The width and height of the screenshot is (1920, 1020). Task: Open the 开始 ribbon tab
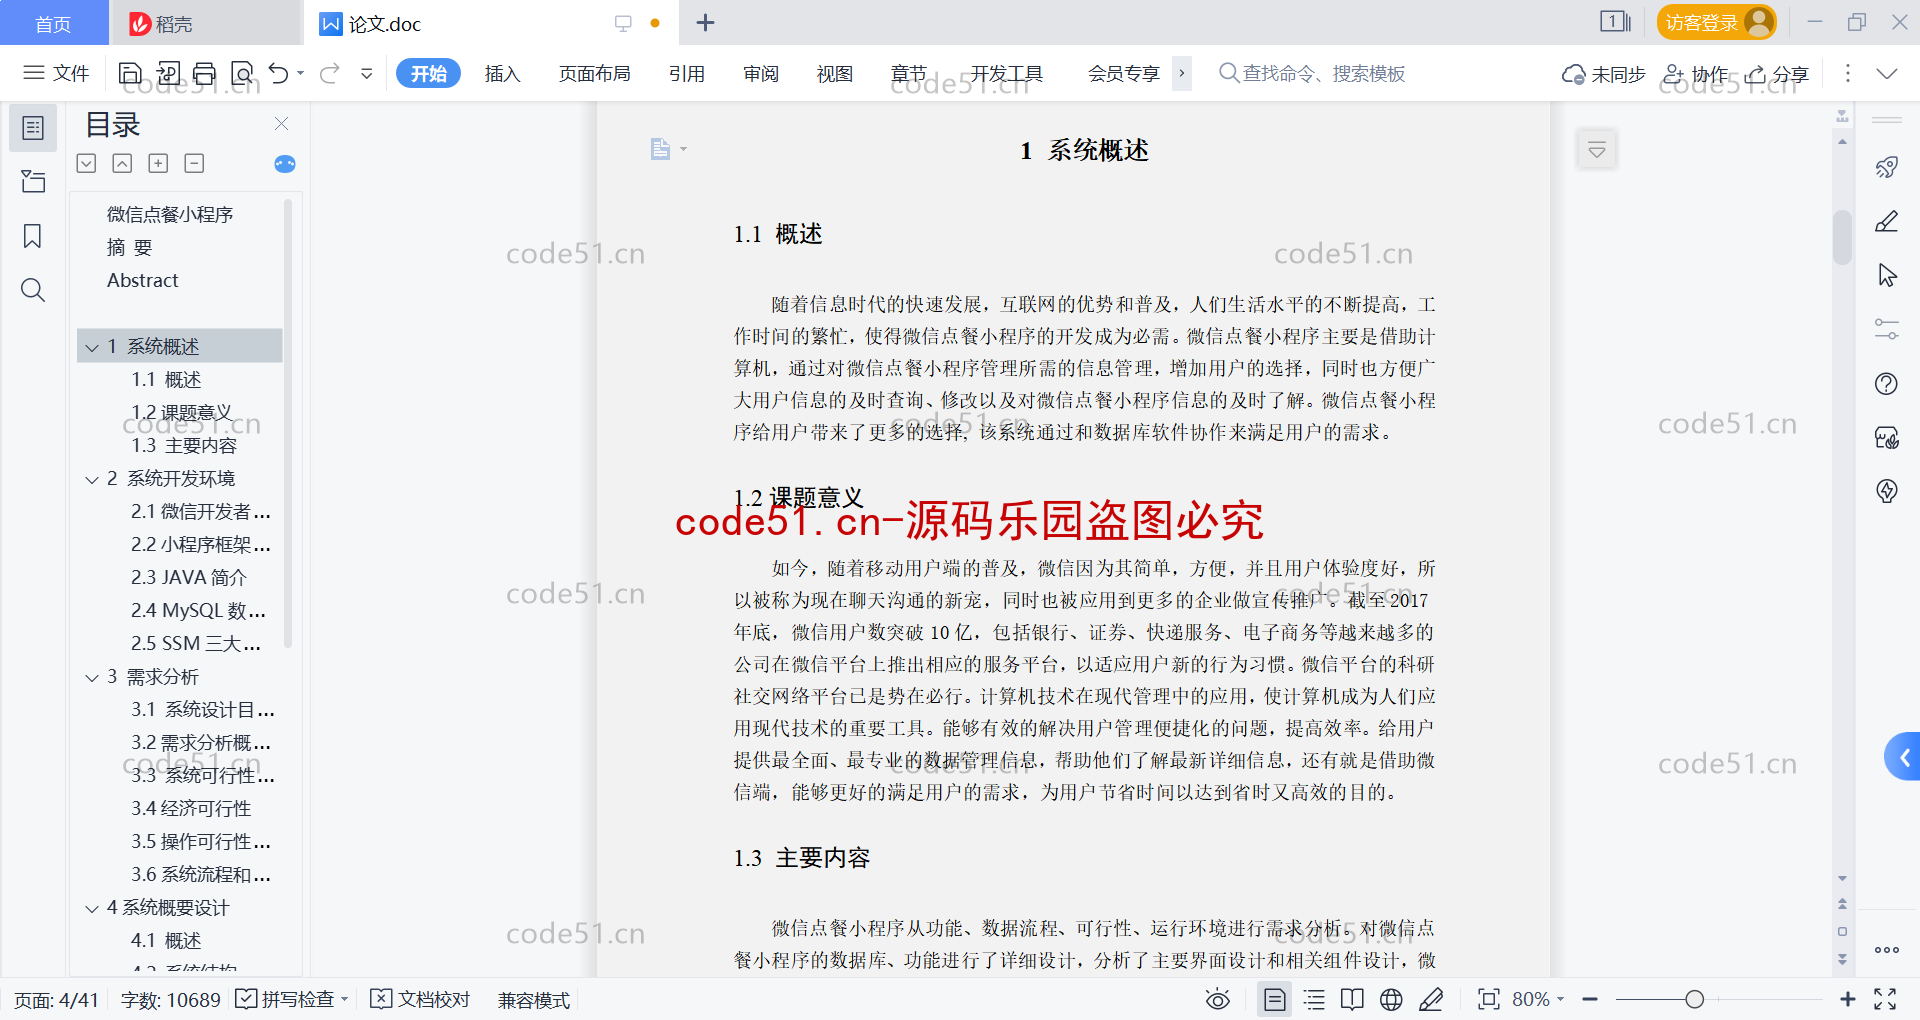(x=428, y=73)
